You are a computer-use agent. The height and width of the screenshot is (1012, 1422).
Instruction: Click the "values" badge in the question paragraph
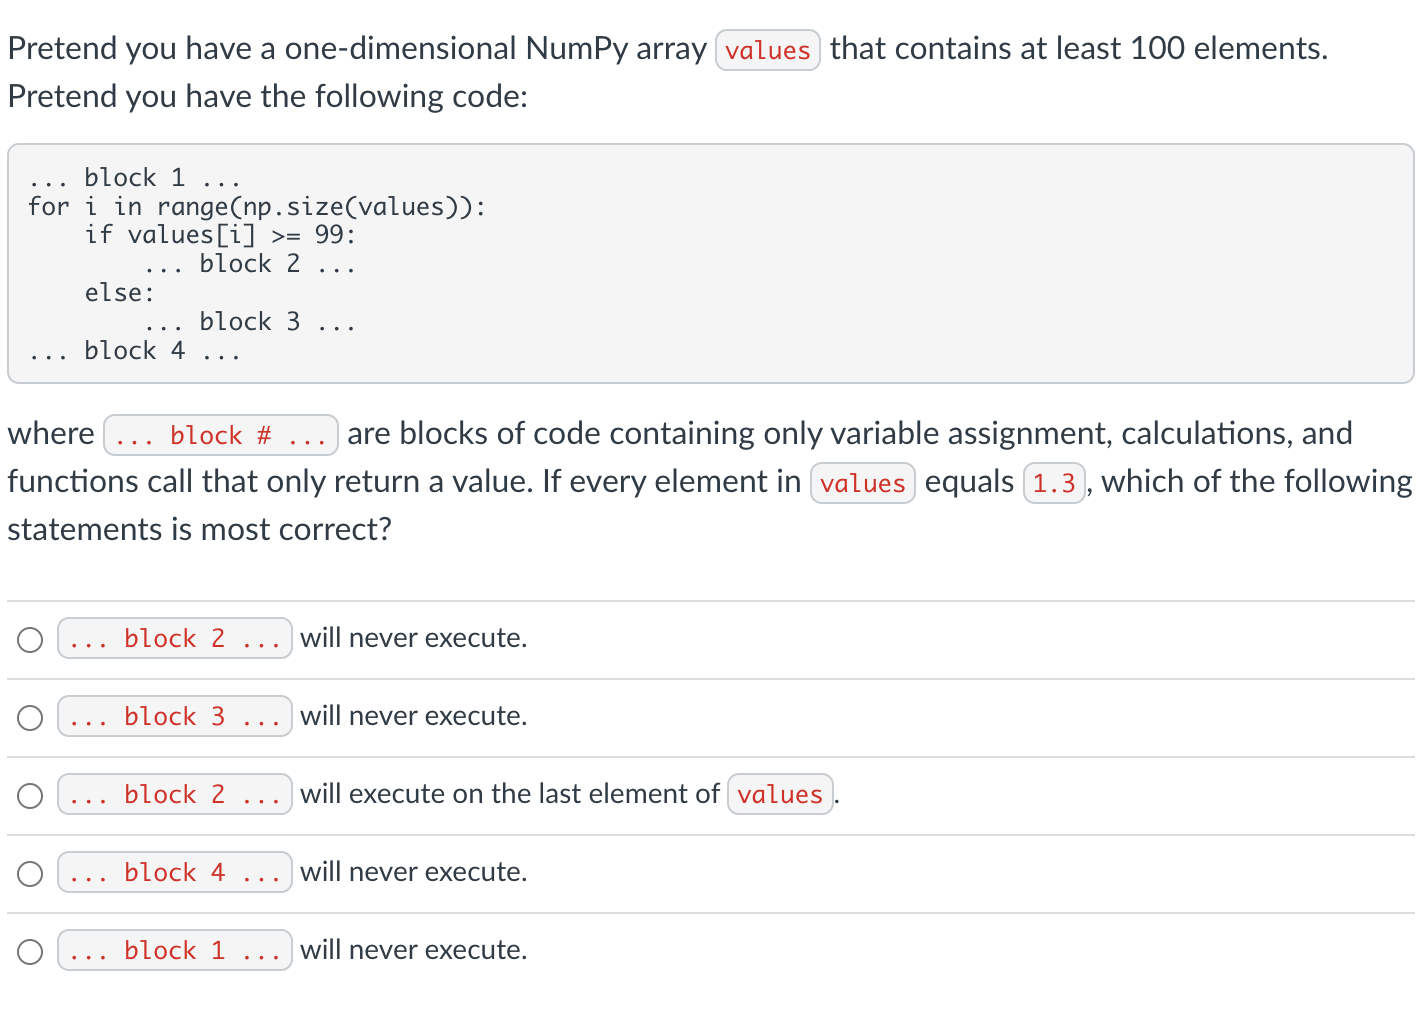[862, 482]
